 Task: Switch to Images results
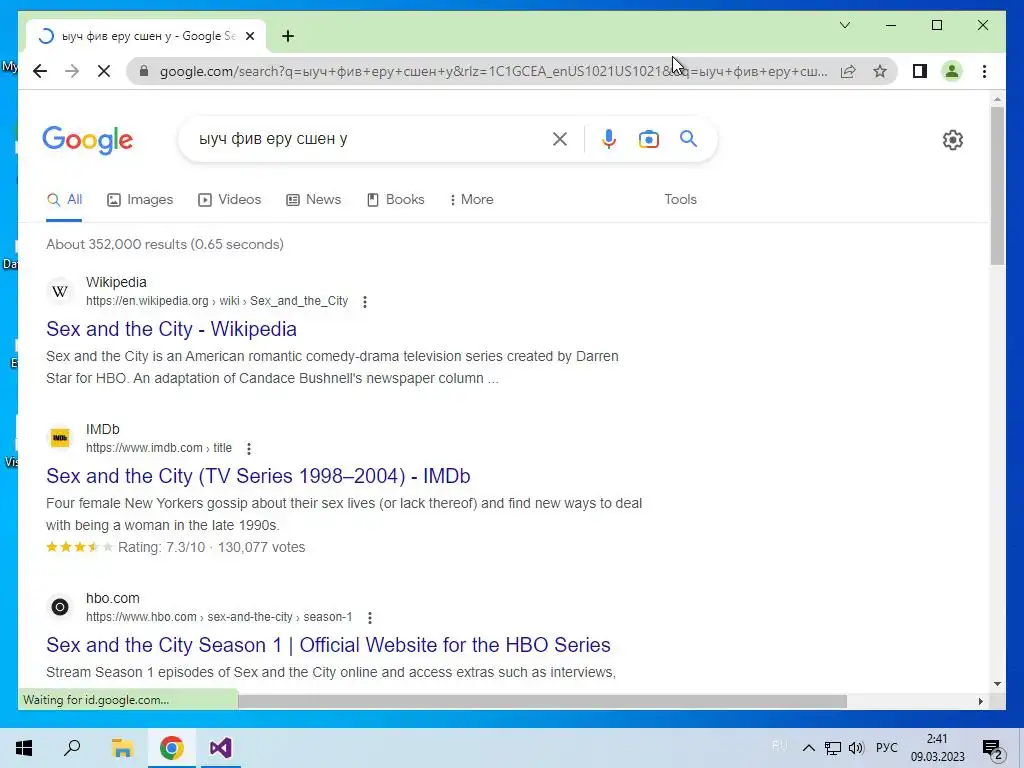click(140, 200)
